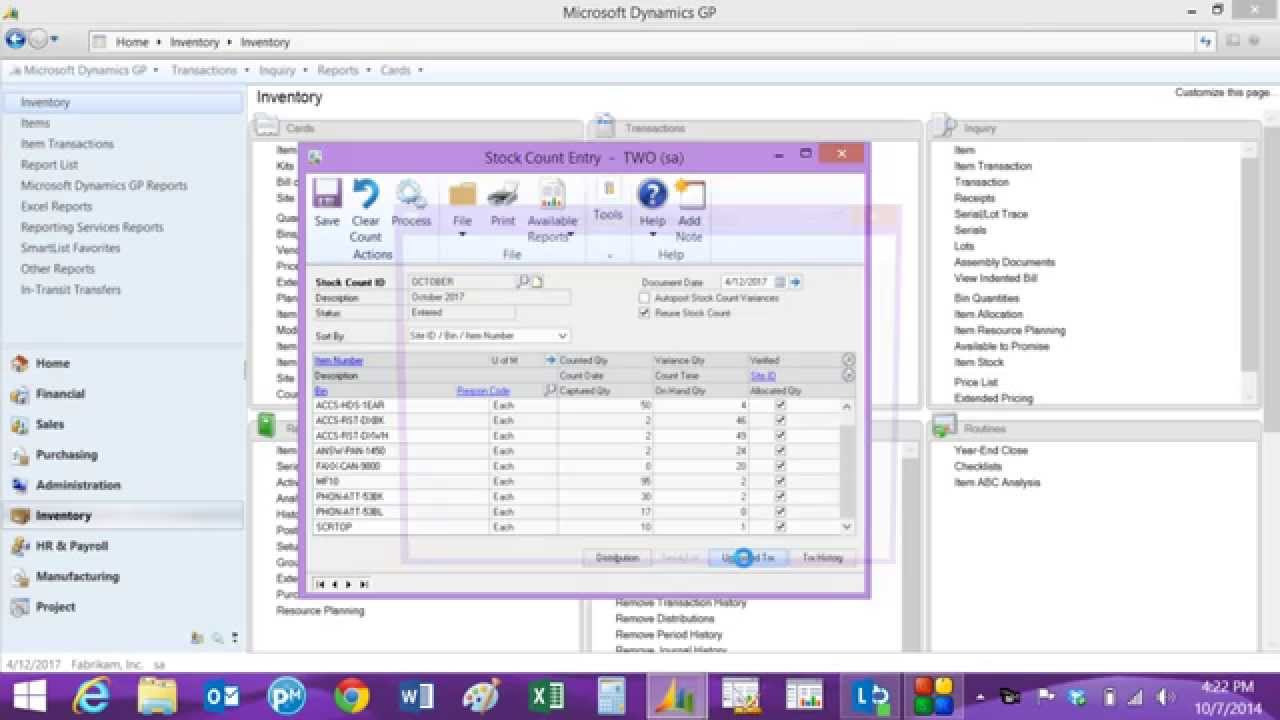This screenshot has height=720, width=1280.
Task: Click the grid scrollbar down arrow
Action: (847, 526)
